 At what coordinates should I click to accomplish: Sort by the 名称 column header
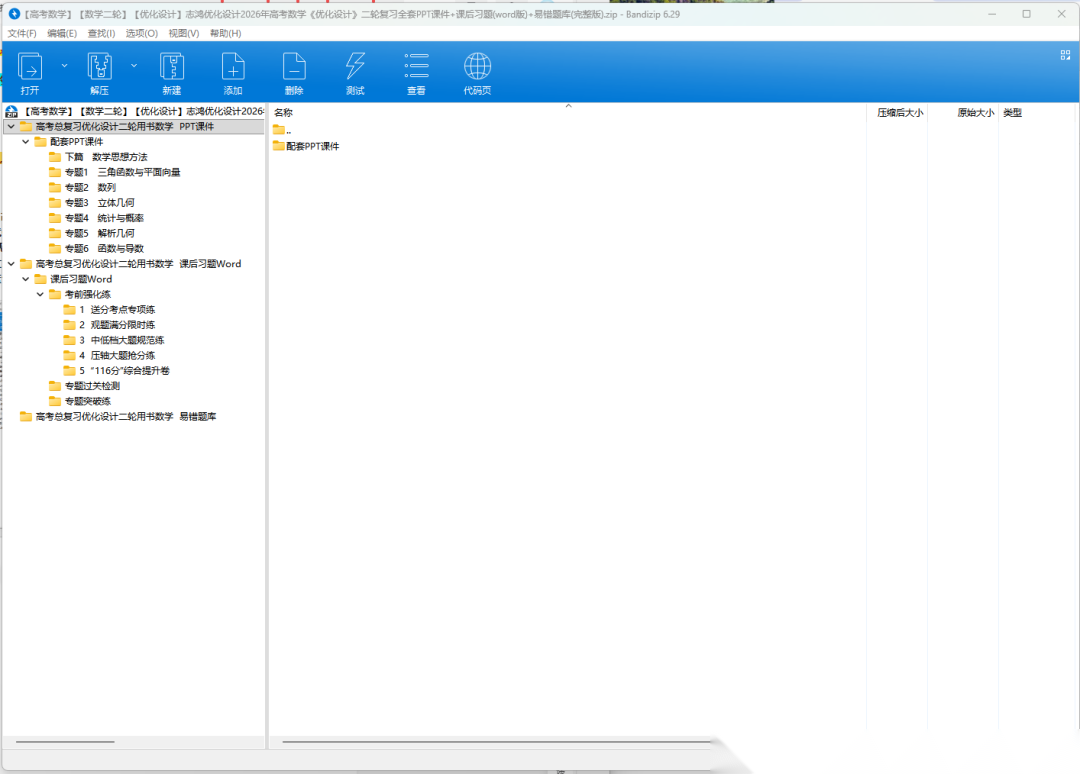[x=284, y=113]
